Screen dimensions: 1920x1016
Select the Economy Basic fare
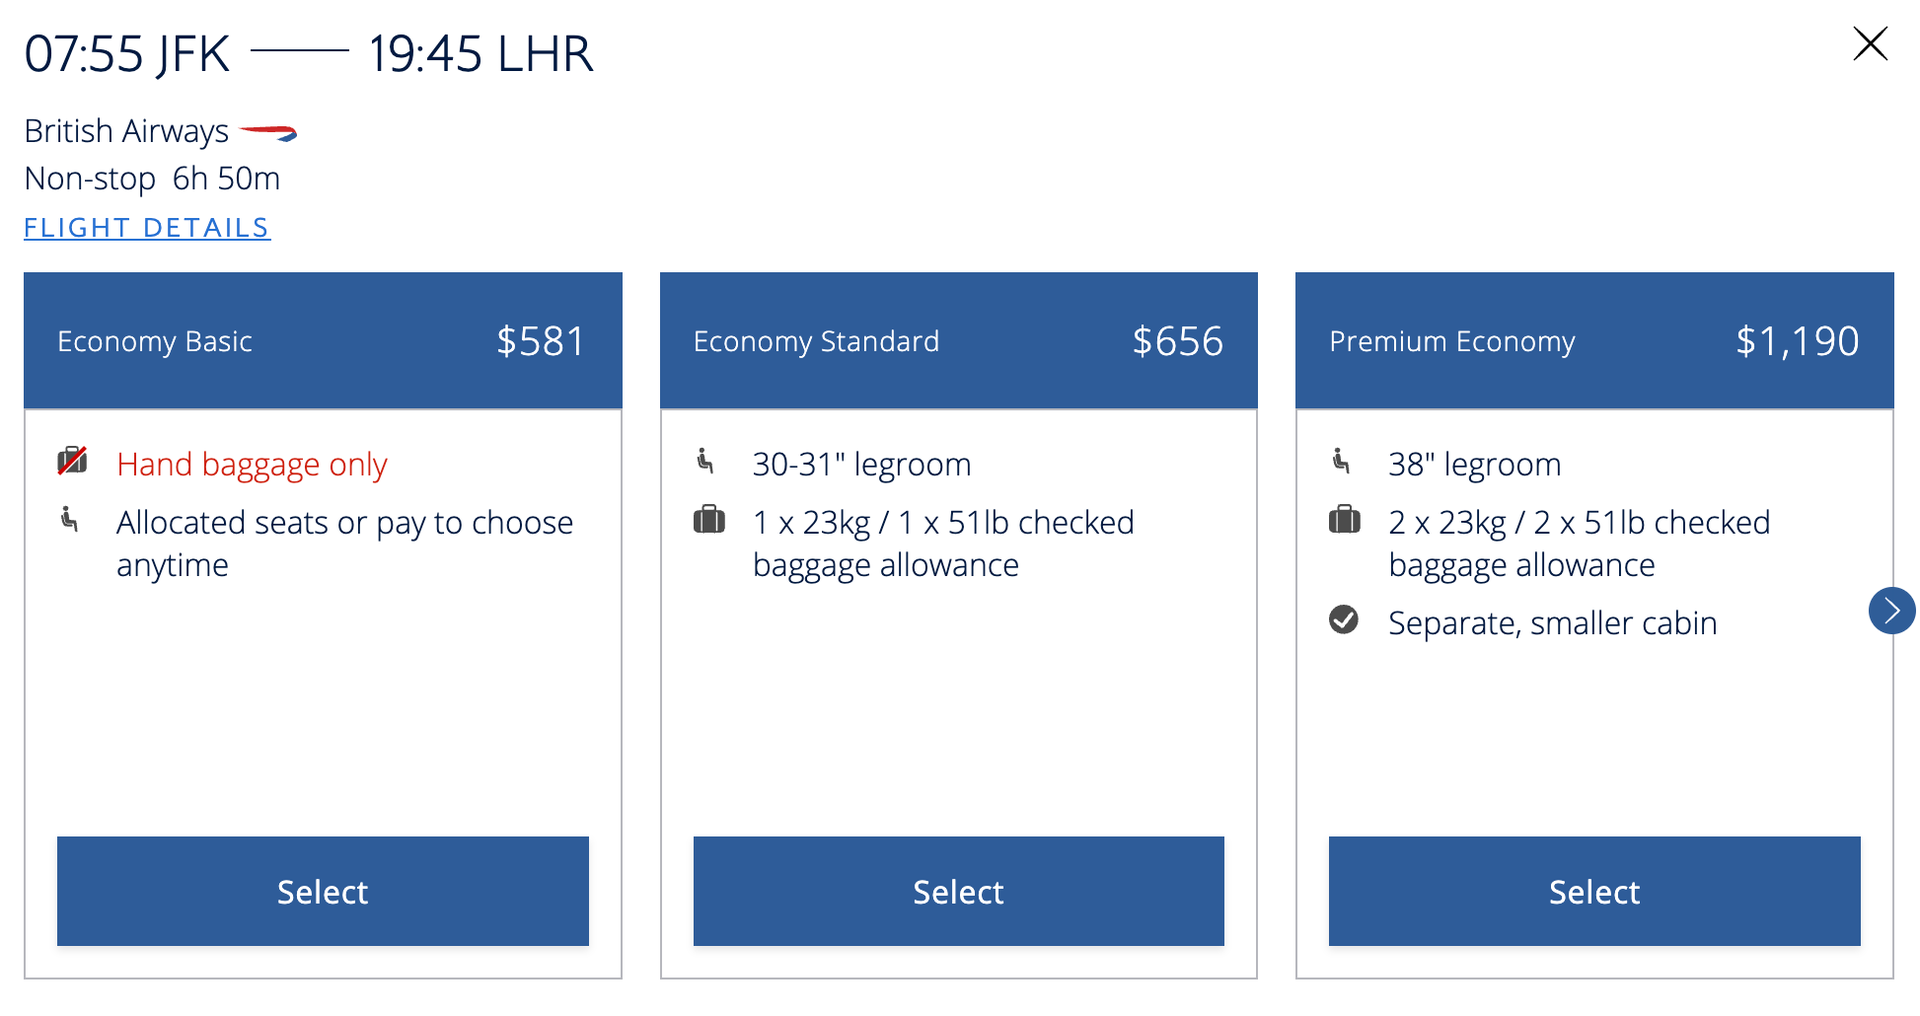[x=322, y=891]
